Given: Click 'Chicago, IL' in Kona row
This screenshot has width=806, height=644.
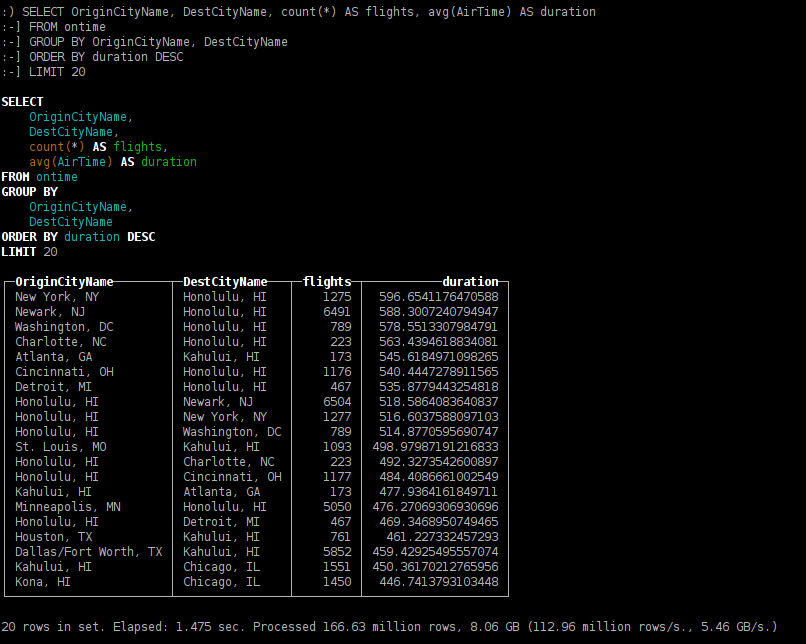Looking at the screenshot, I should click(x=222, y=582).
